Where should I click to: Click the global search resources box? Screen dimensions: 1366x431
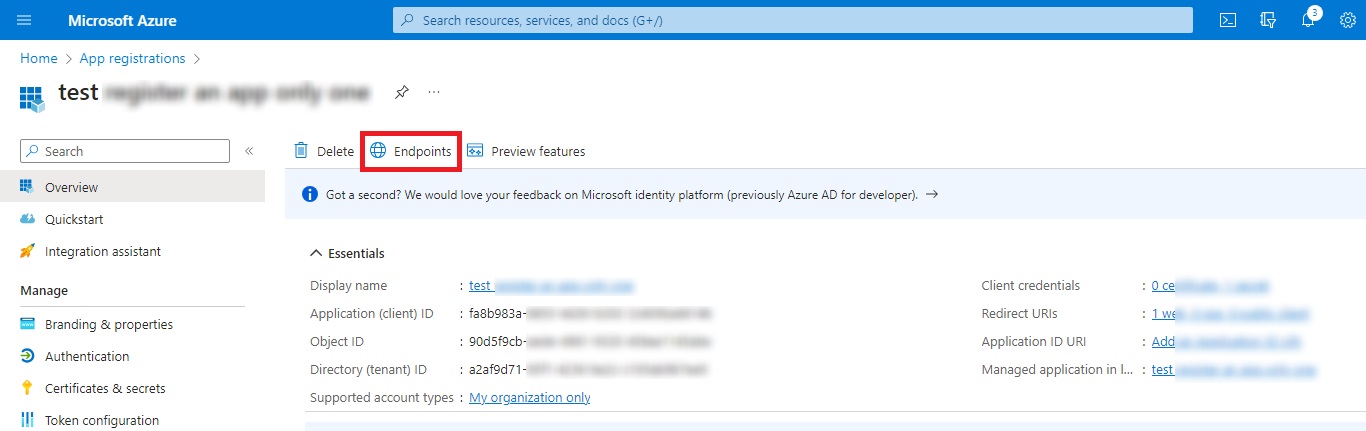(x=792, y=20)
